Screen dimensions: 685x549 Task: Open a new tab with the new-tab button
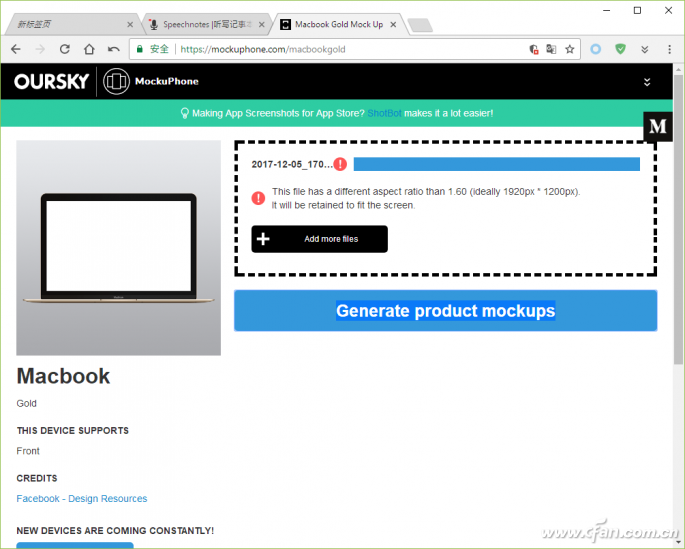(x=420, y=25)
